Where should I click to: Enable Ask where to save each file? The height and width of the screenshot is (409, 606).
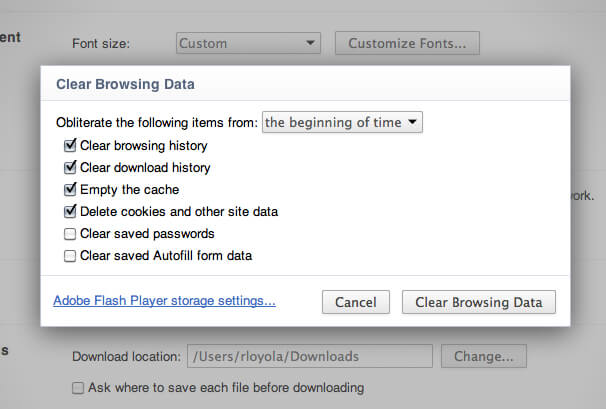[78, 388]
